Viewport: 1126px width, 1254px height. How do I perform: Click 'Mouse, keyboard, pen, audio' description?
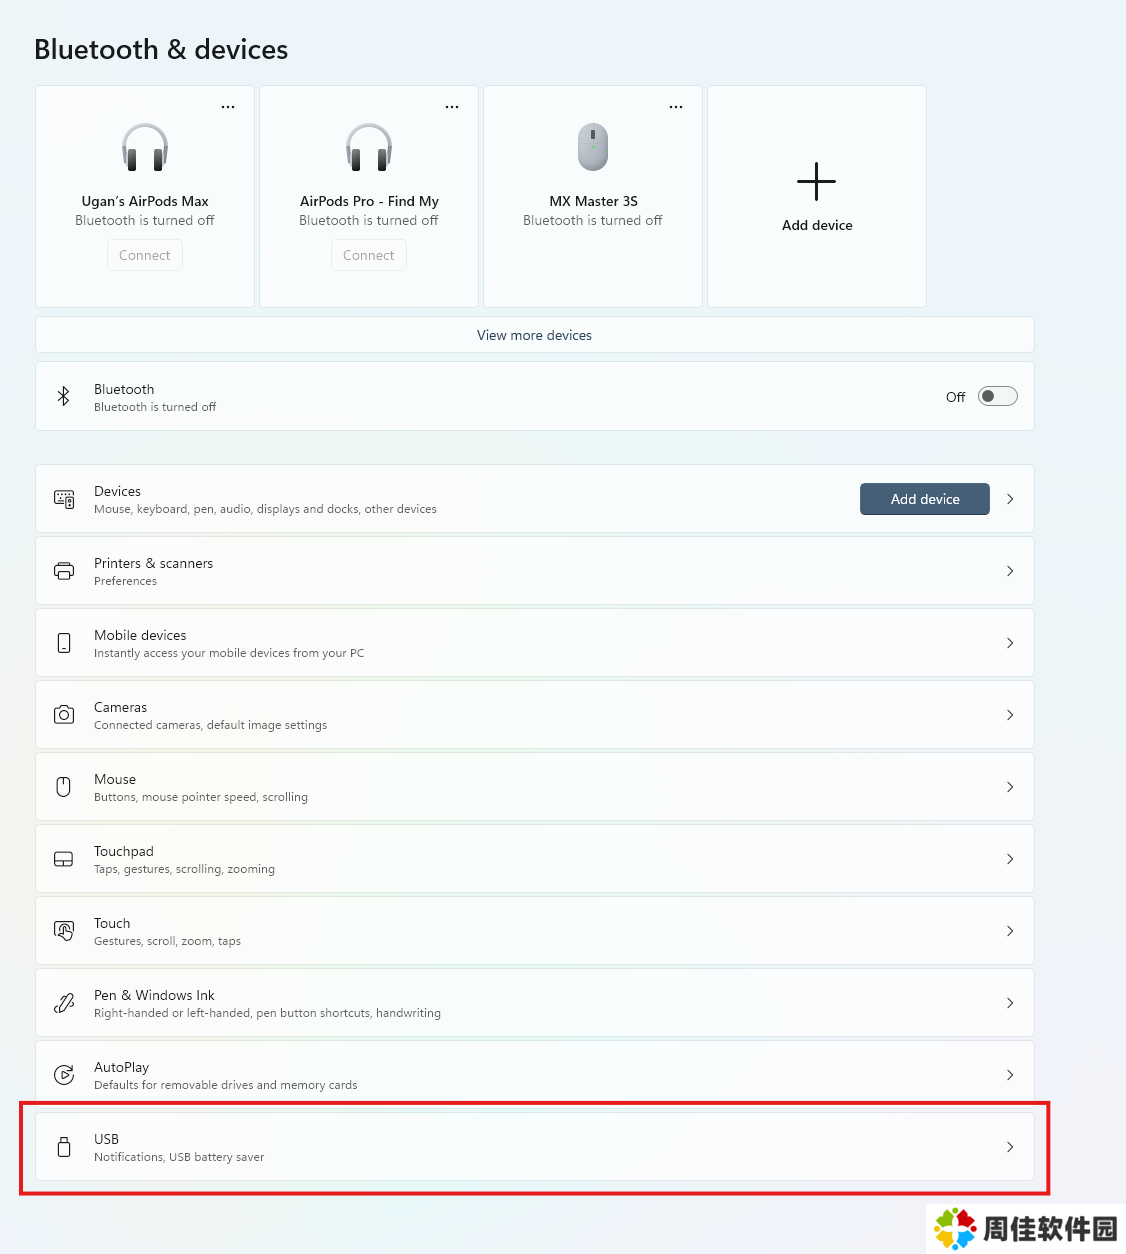(265, 509)
